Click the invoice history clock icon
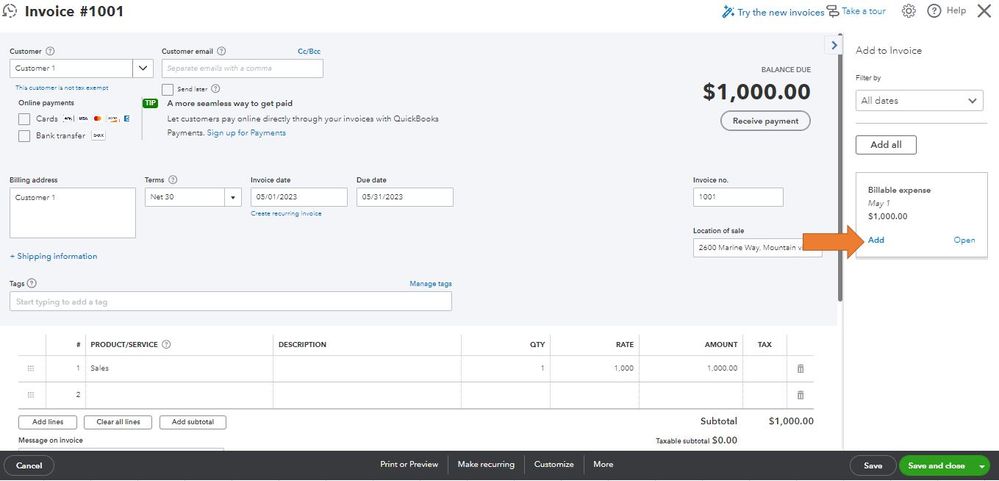 coord(10,12)
